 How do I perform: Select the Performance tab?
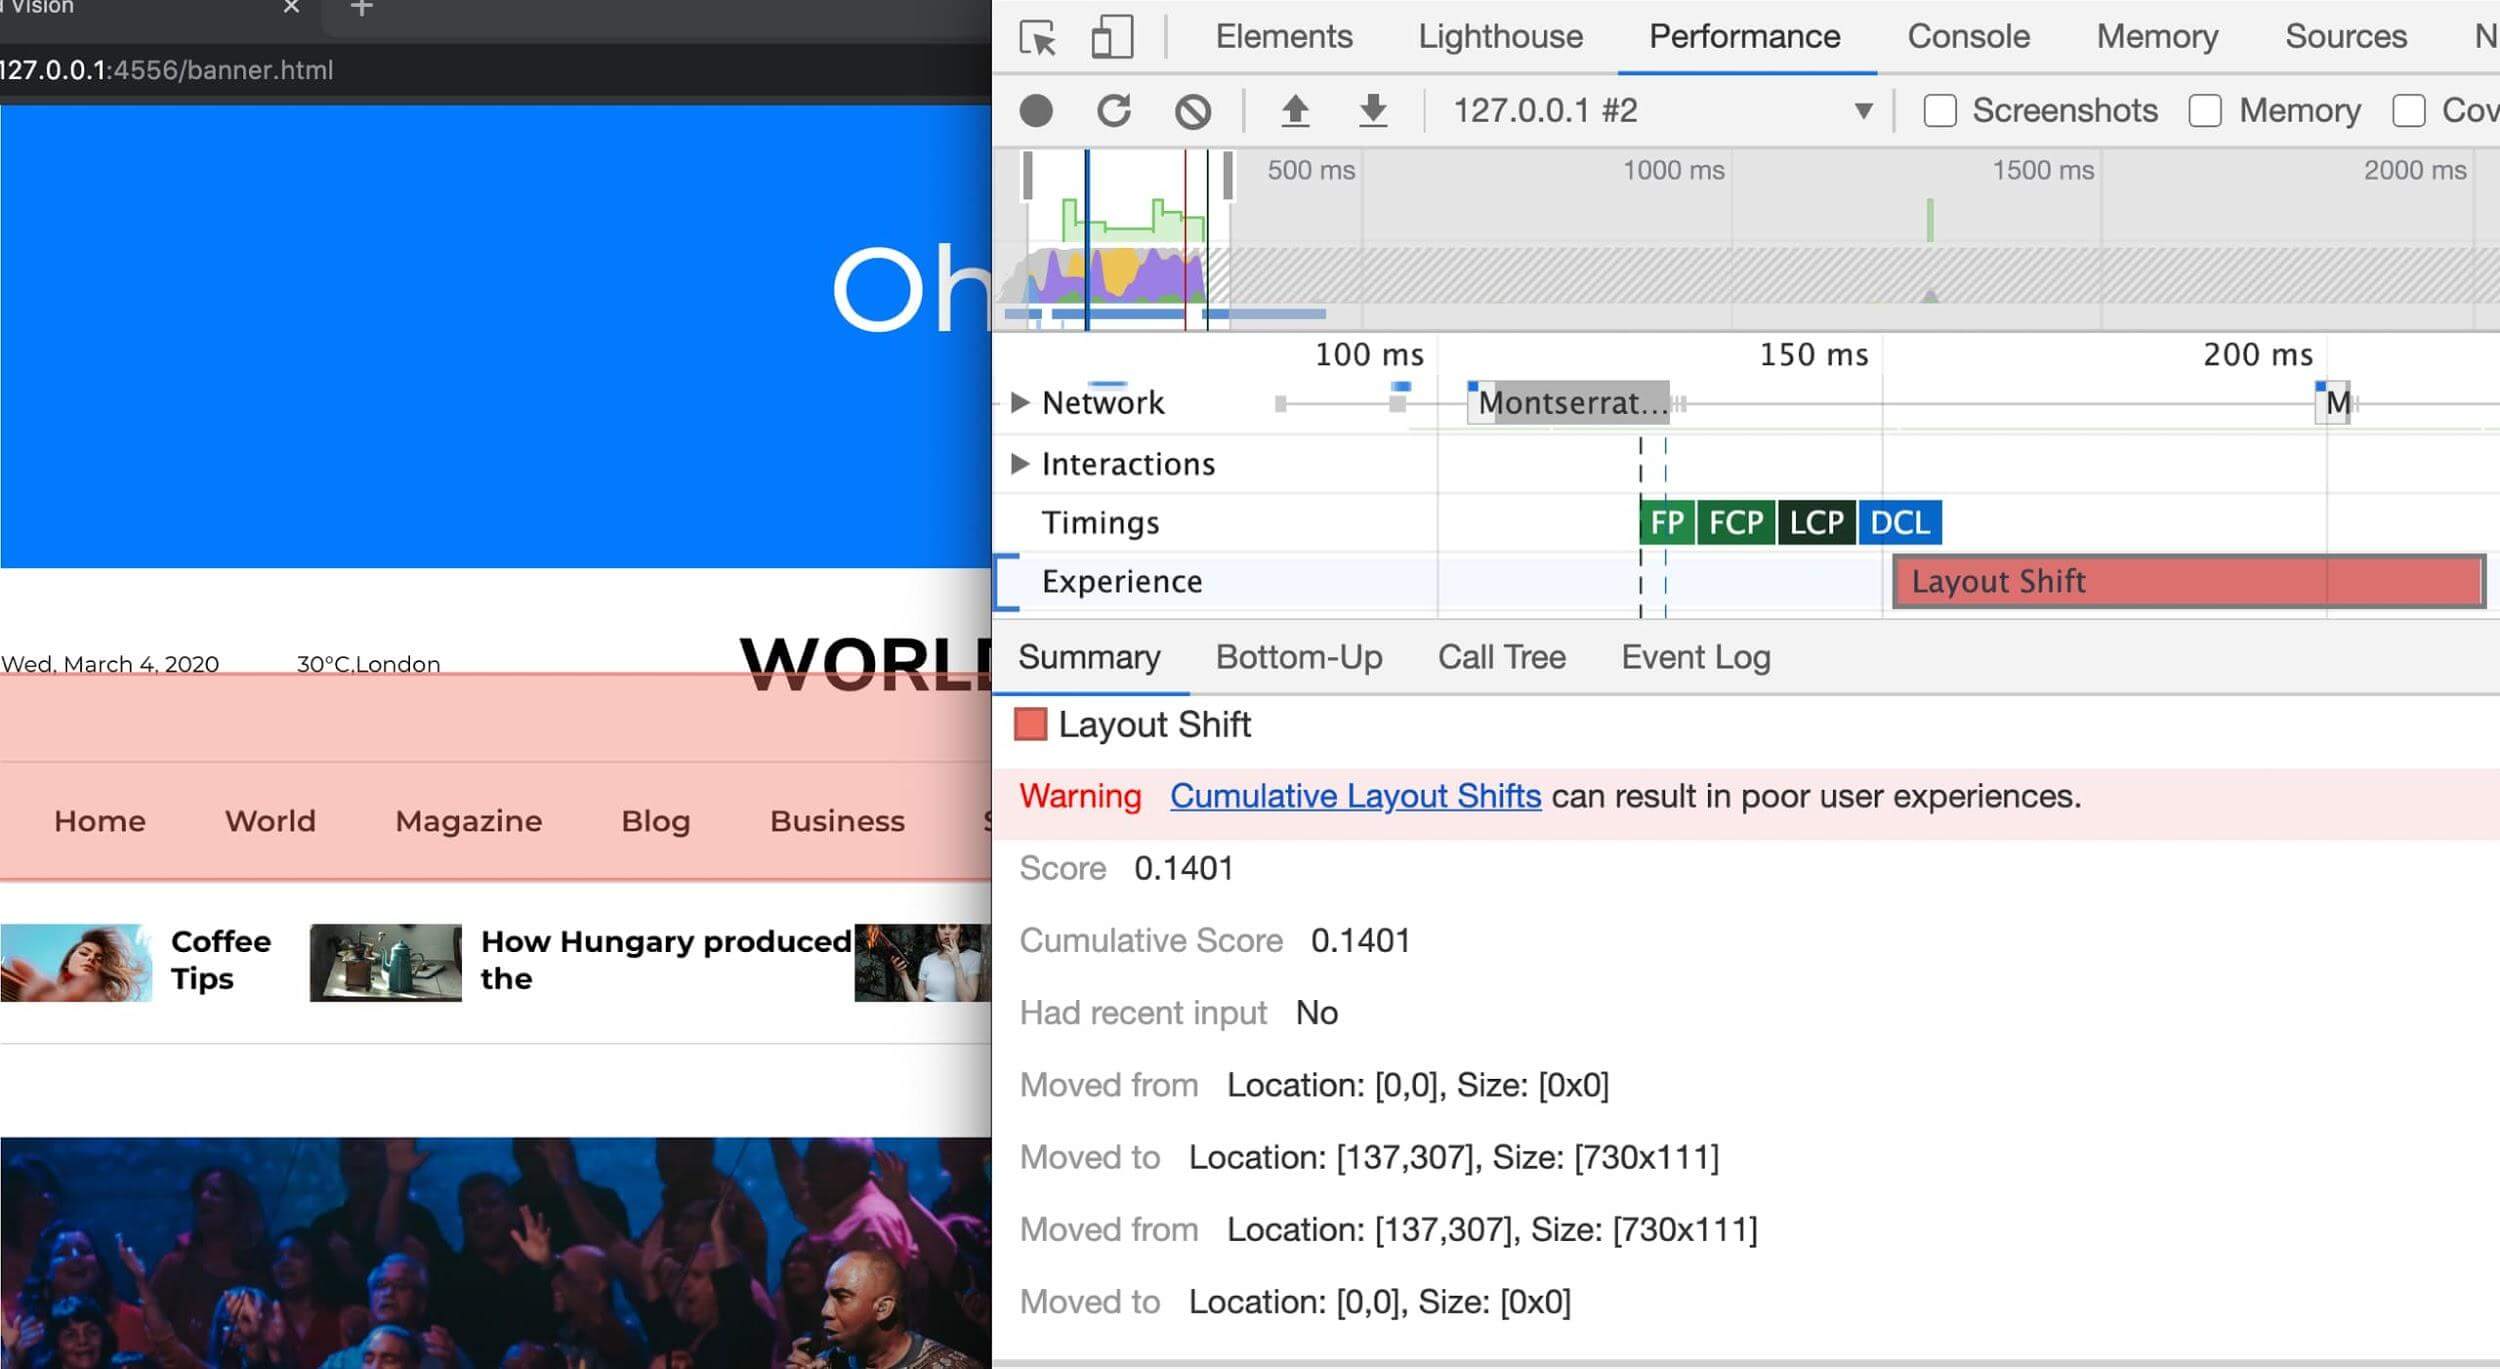tap(1745, 34)
